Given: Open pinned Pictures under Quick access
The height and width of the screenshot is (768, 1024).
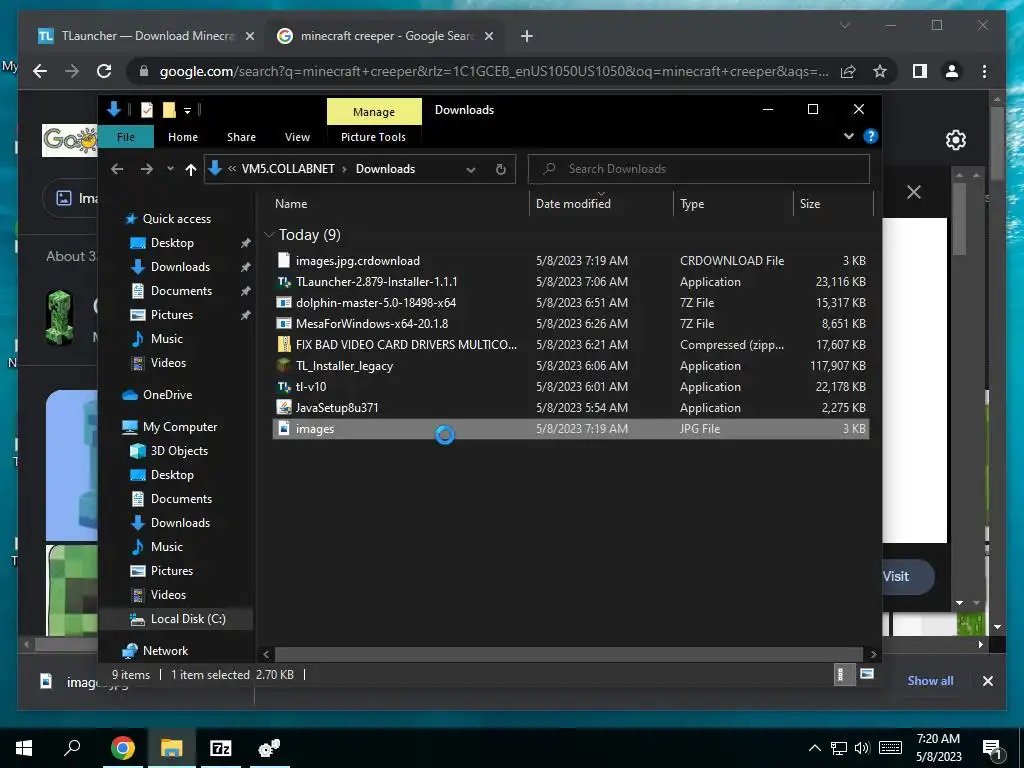Looking at the screenshot, I should [172, 315].
